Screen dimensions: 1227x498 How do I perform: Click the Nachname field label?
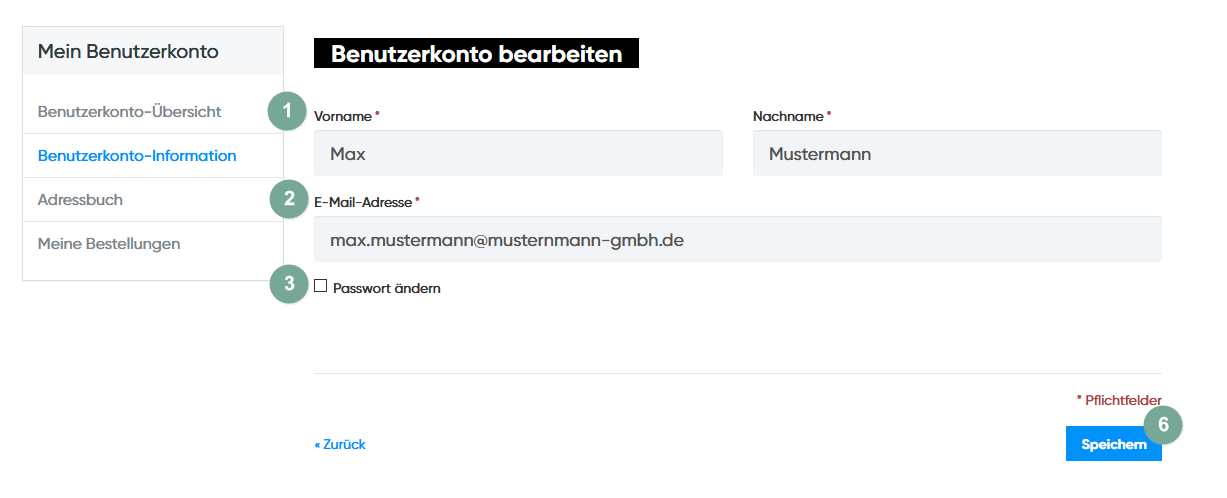[788, 116]
